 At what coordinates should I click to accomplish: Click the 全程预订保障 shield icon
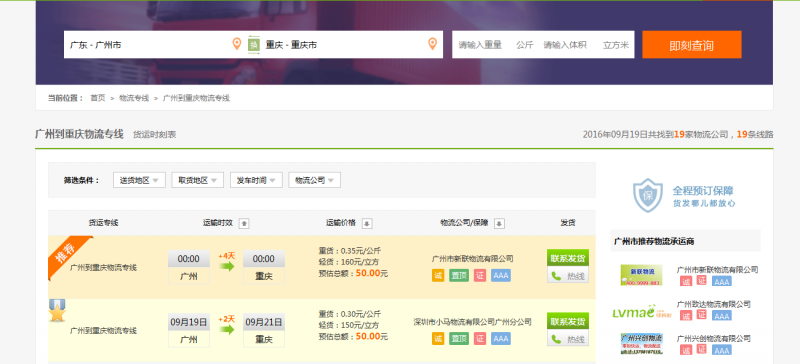(x=647, y=195)
